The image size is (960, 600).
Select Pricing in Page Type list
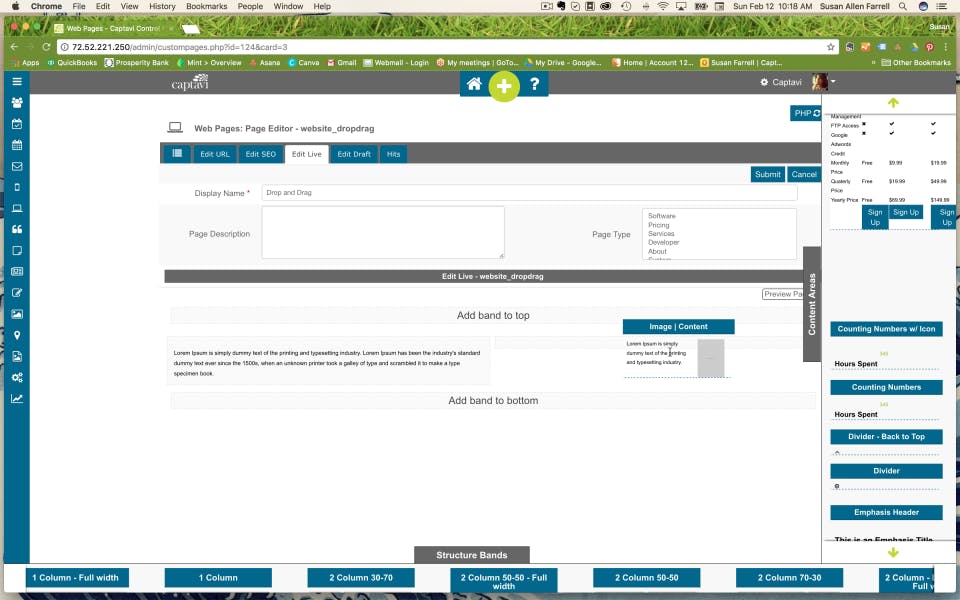click(659, 225)
